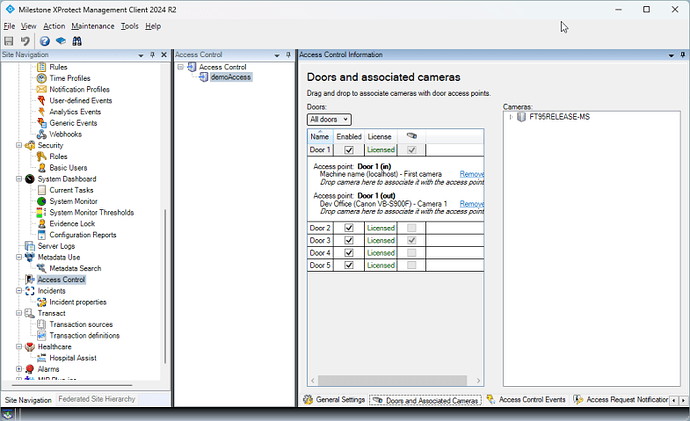Click the Save toolbar icon
Viewport: 690px width, 421px height.
click(x=8, y=41)
